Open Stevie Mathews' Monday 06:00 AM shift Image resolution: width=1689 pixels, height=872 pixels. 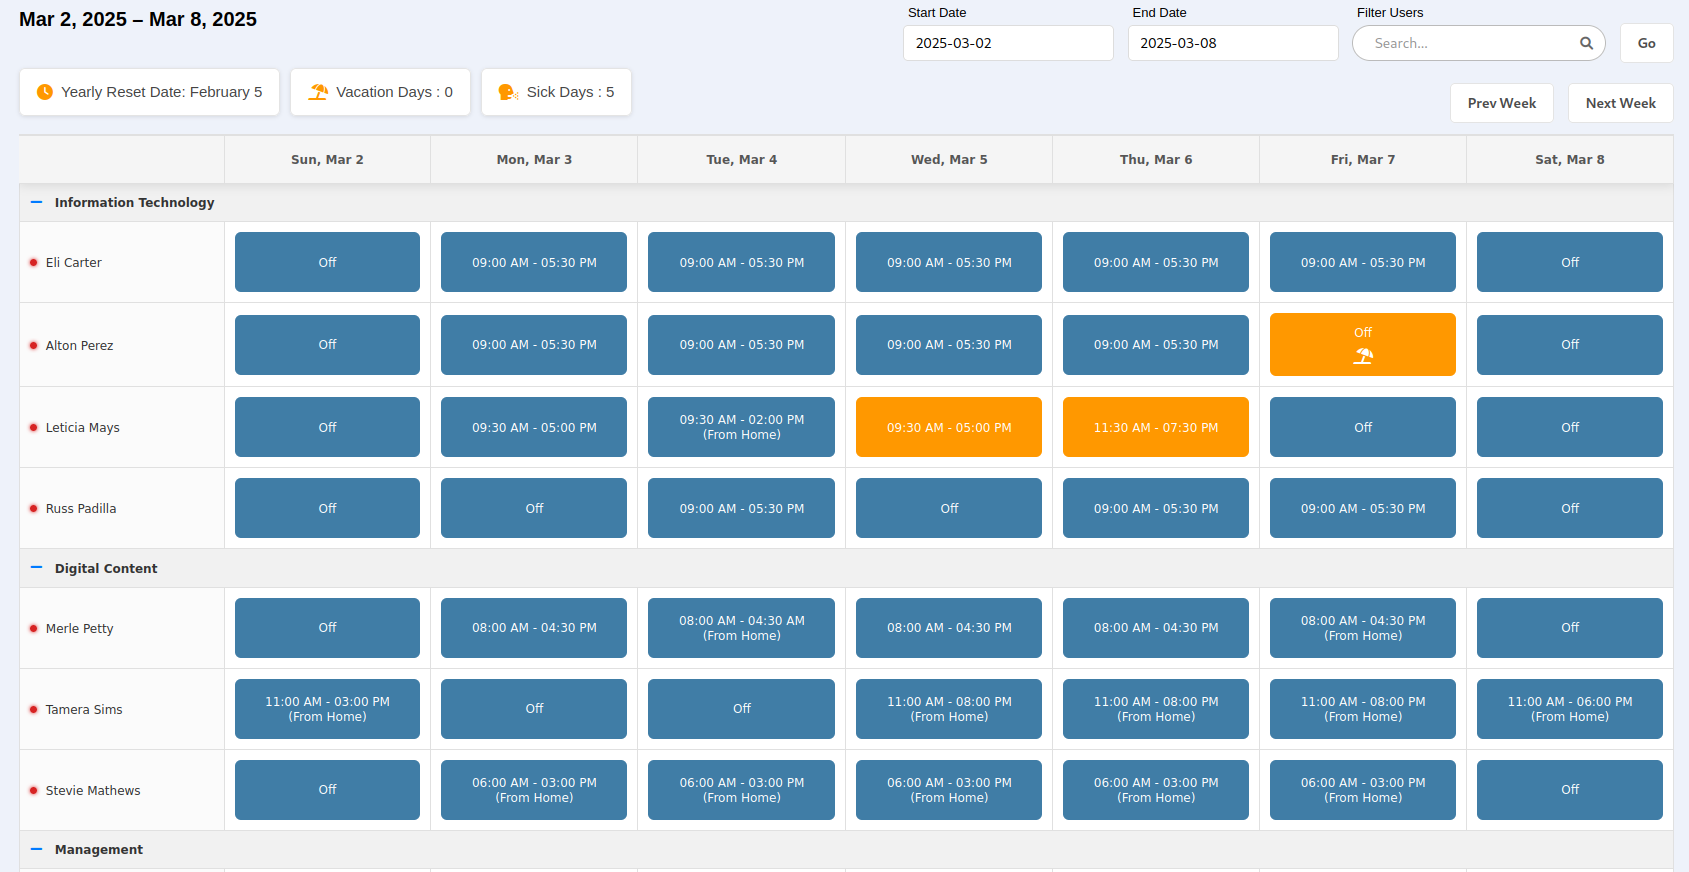[x=534, y=790]
